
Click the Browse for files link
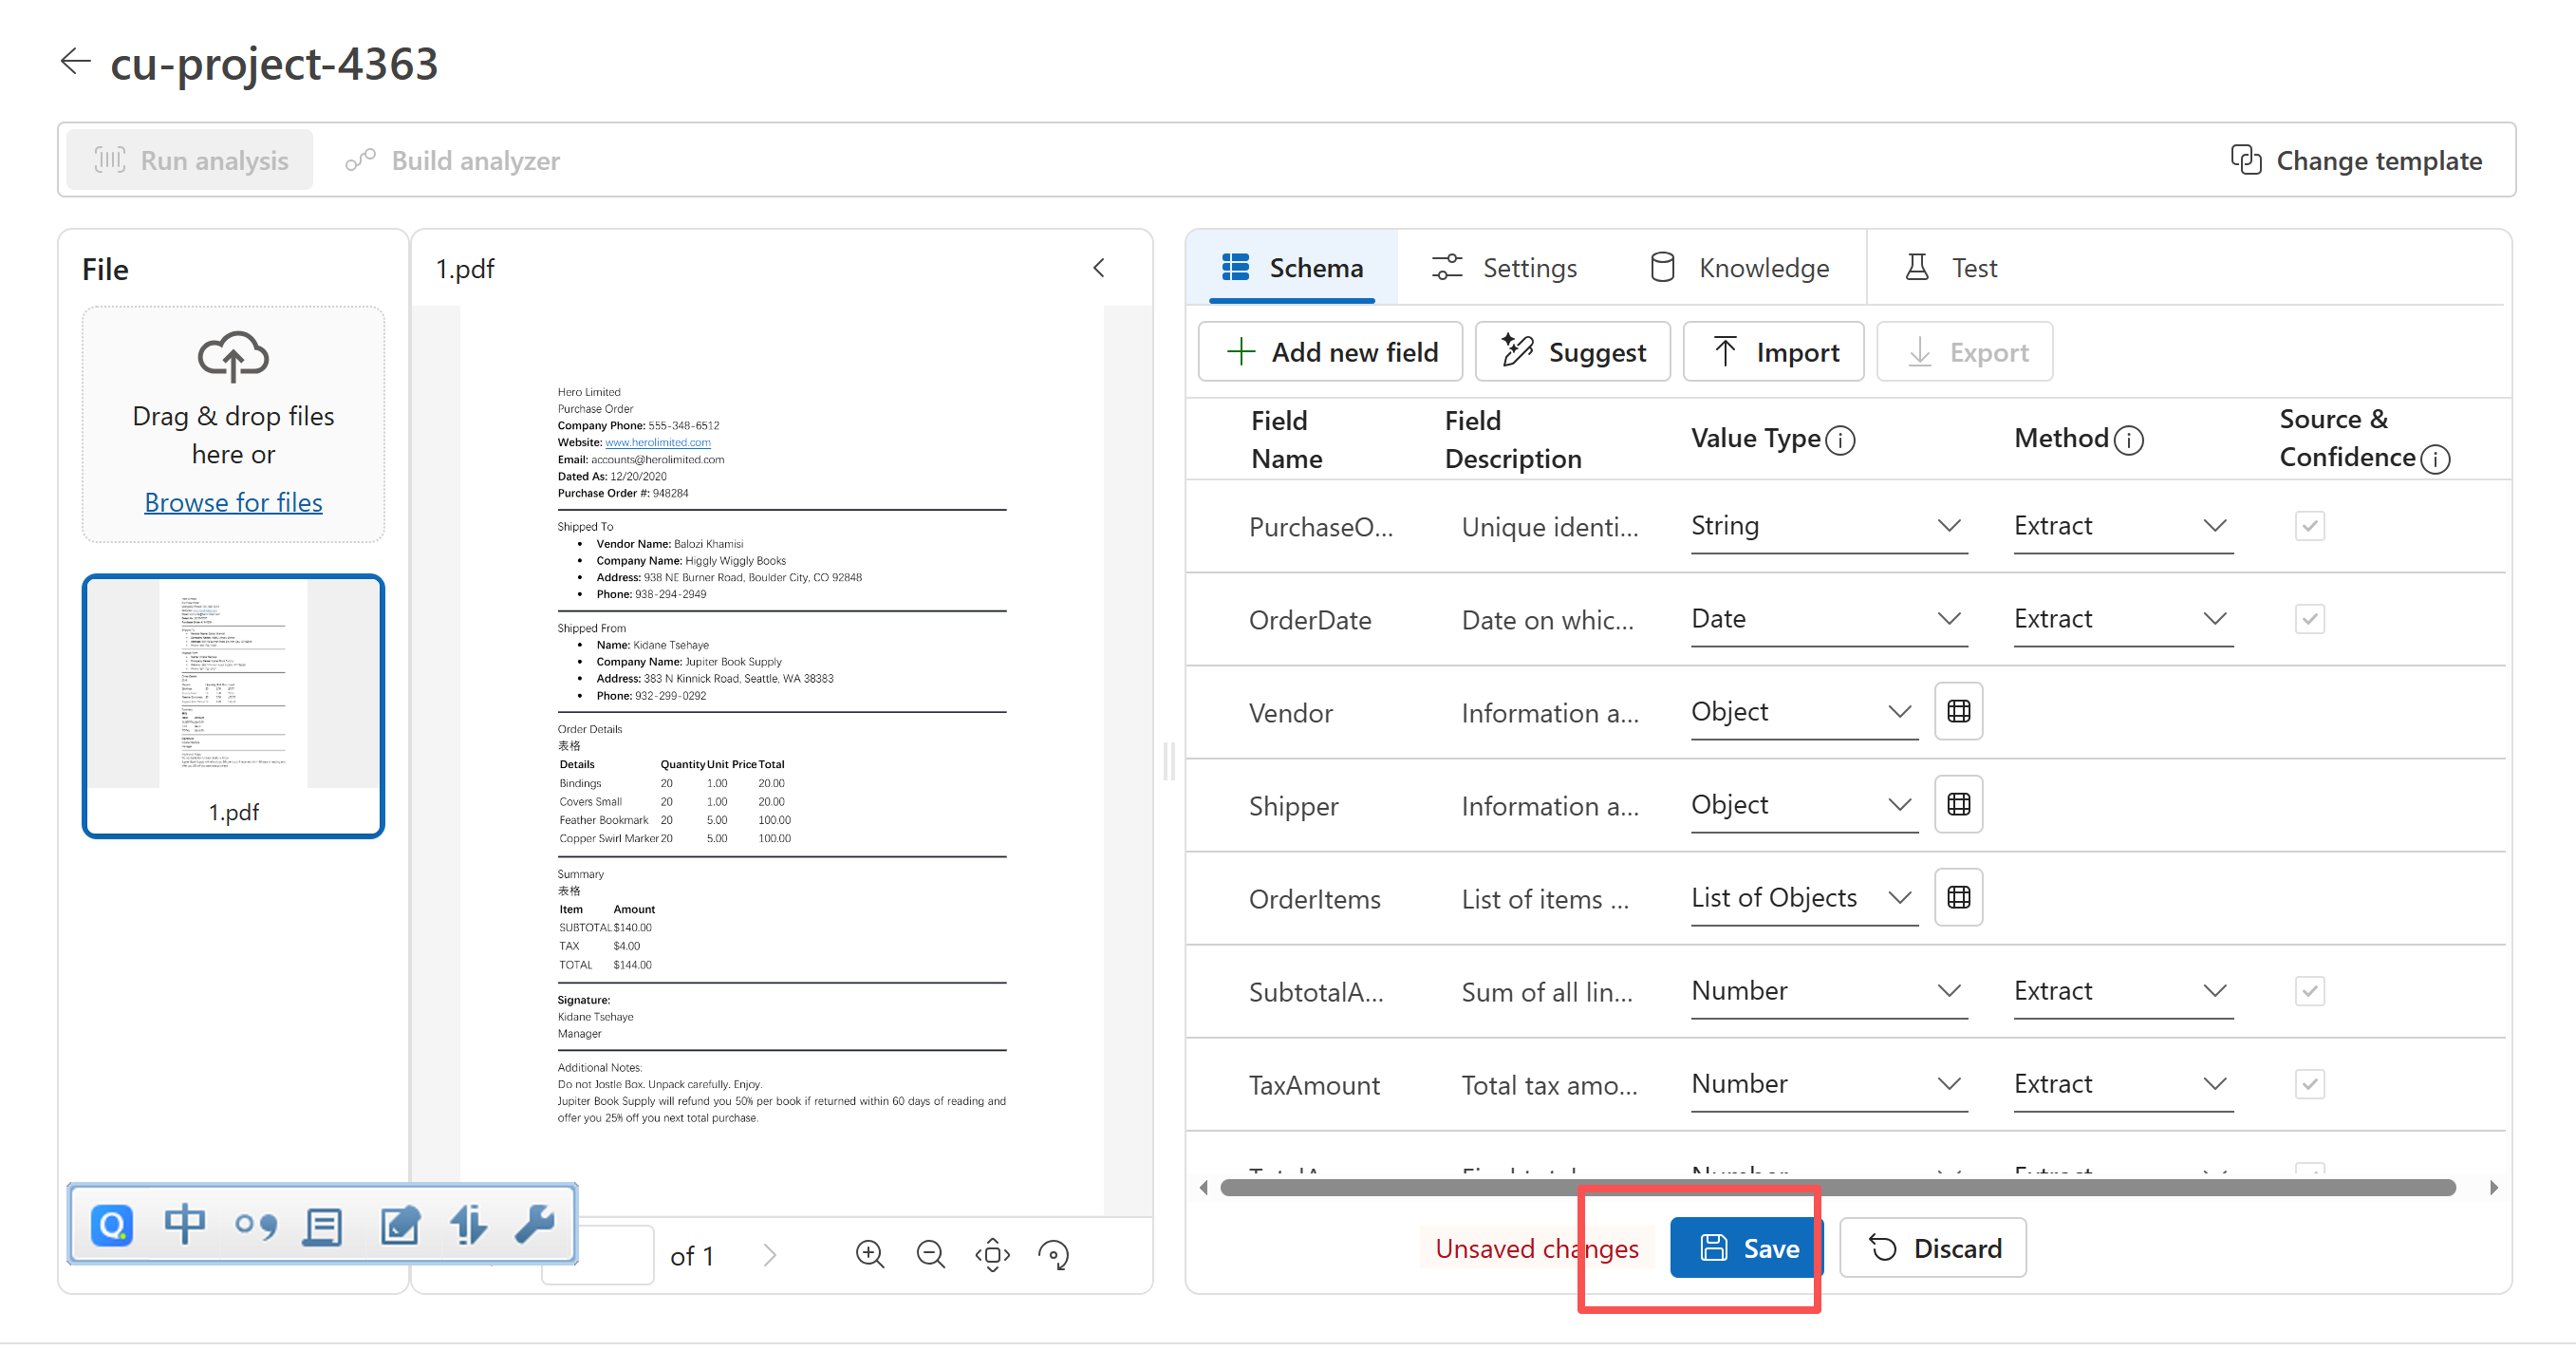click(x=233, y=502)
